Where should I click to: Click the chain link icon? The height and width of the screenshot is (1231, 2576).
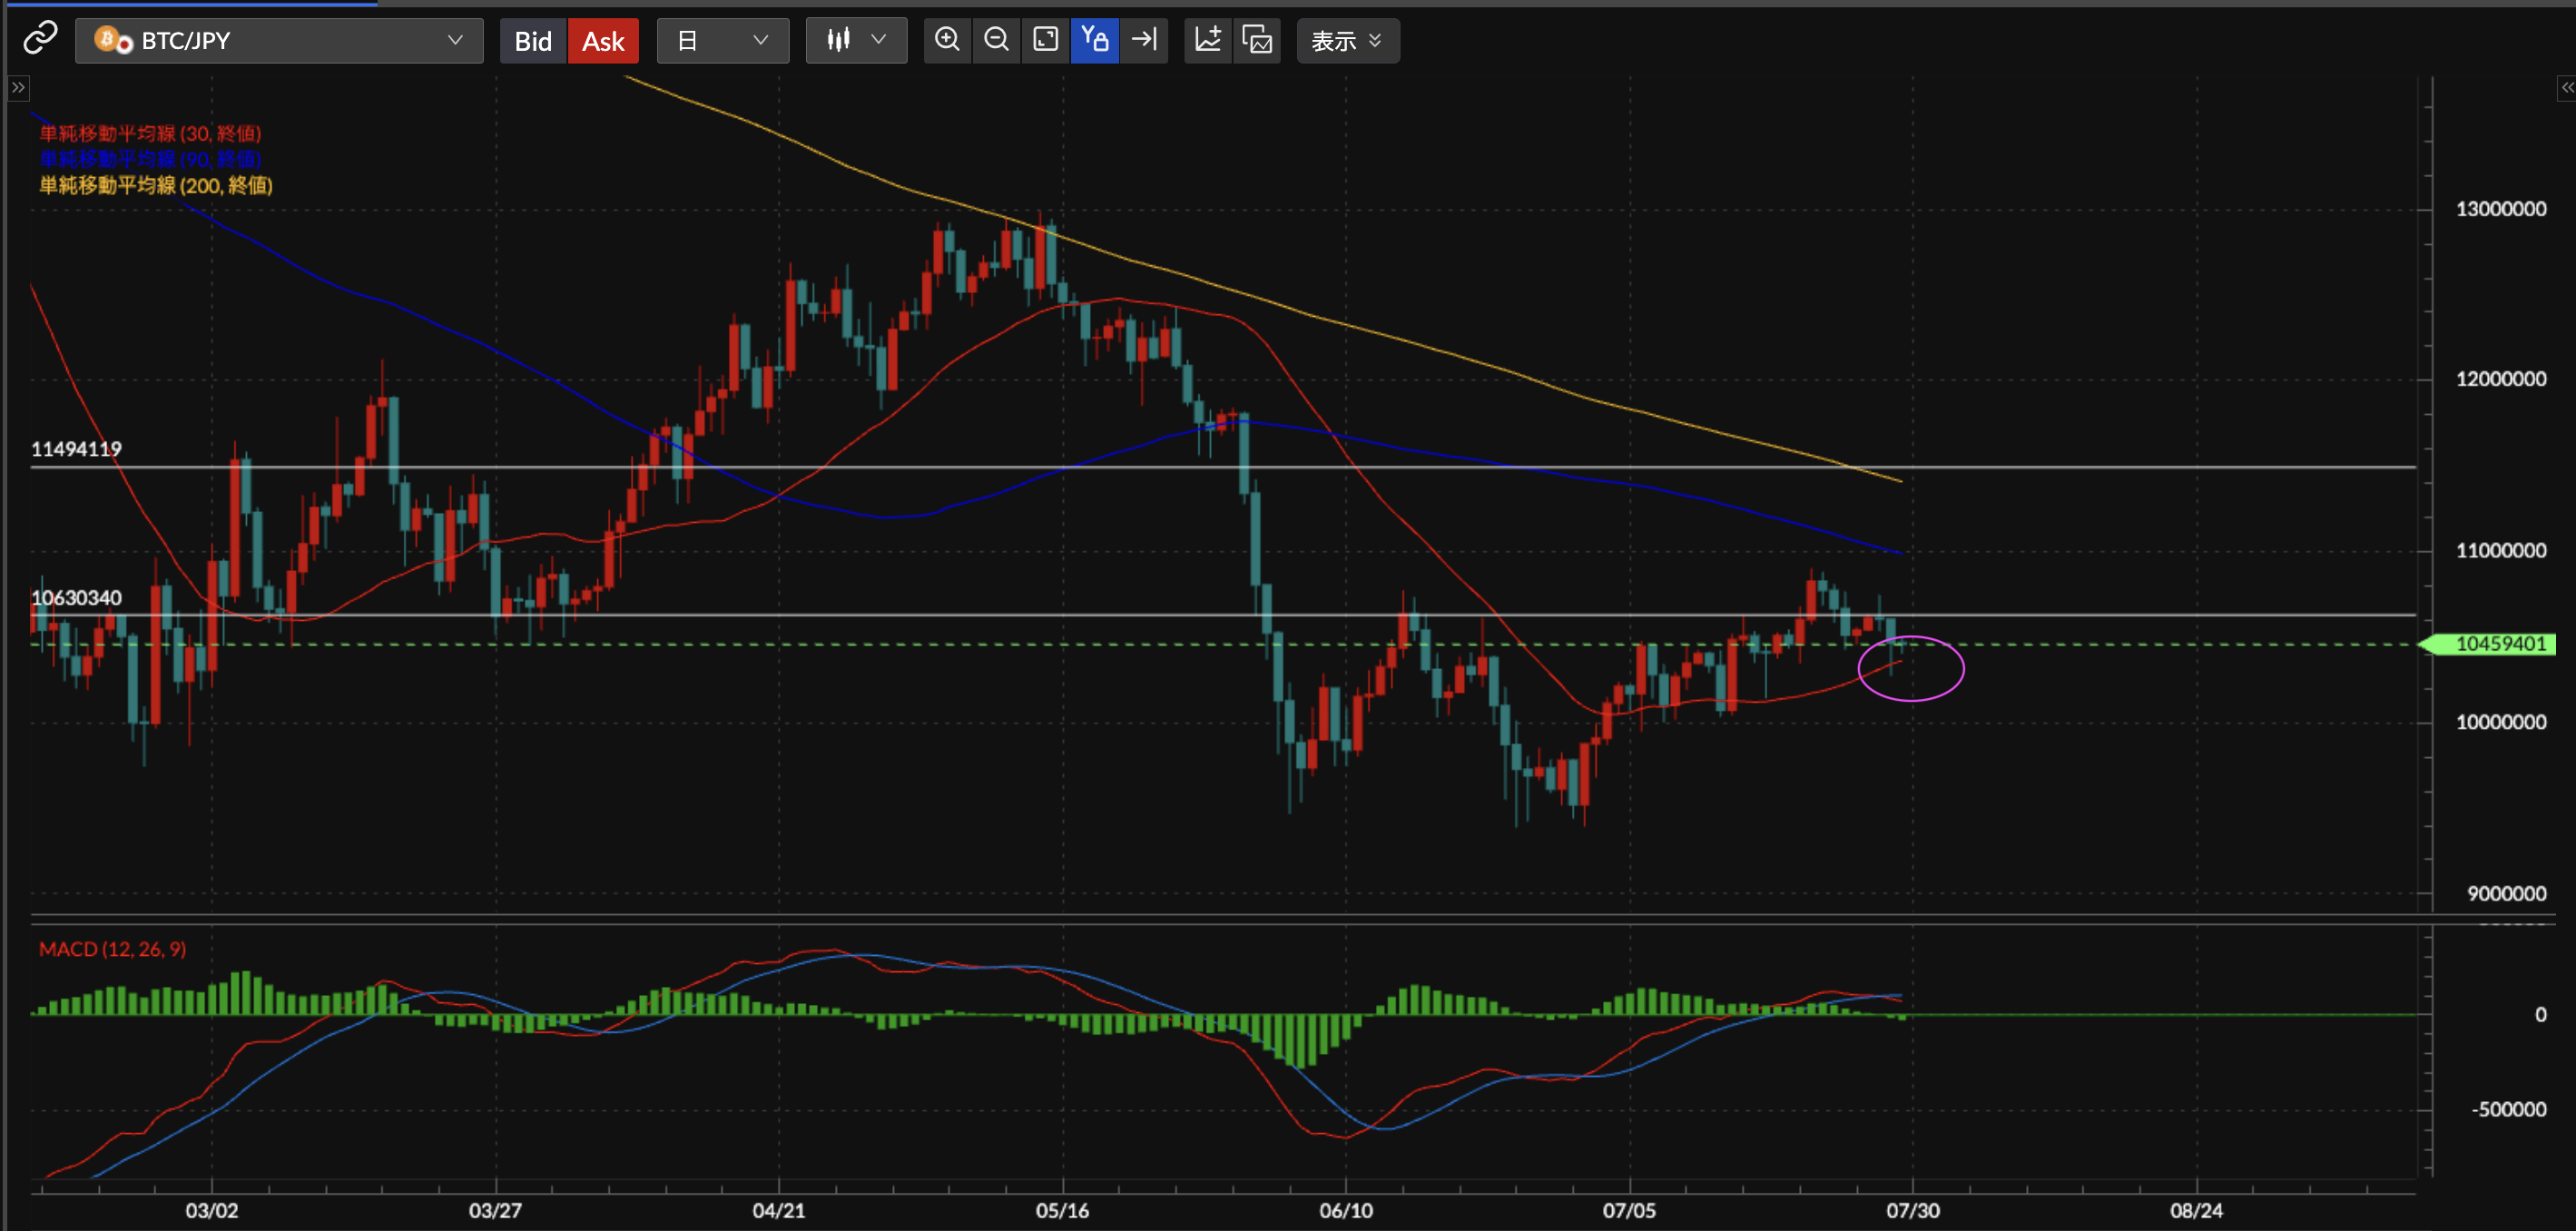click(x=40, y=39)
